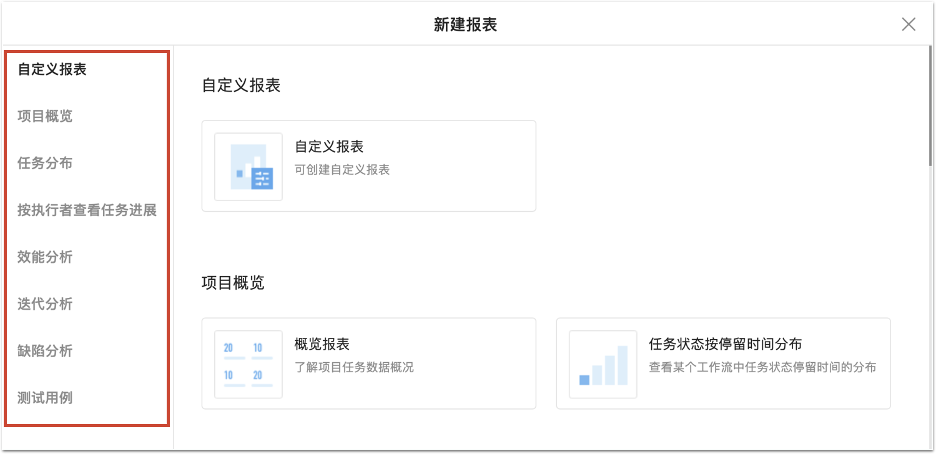
Task: Choose the 自定义报表 card title
Action: [329, 146]
